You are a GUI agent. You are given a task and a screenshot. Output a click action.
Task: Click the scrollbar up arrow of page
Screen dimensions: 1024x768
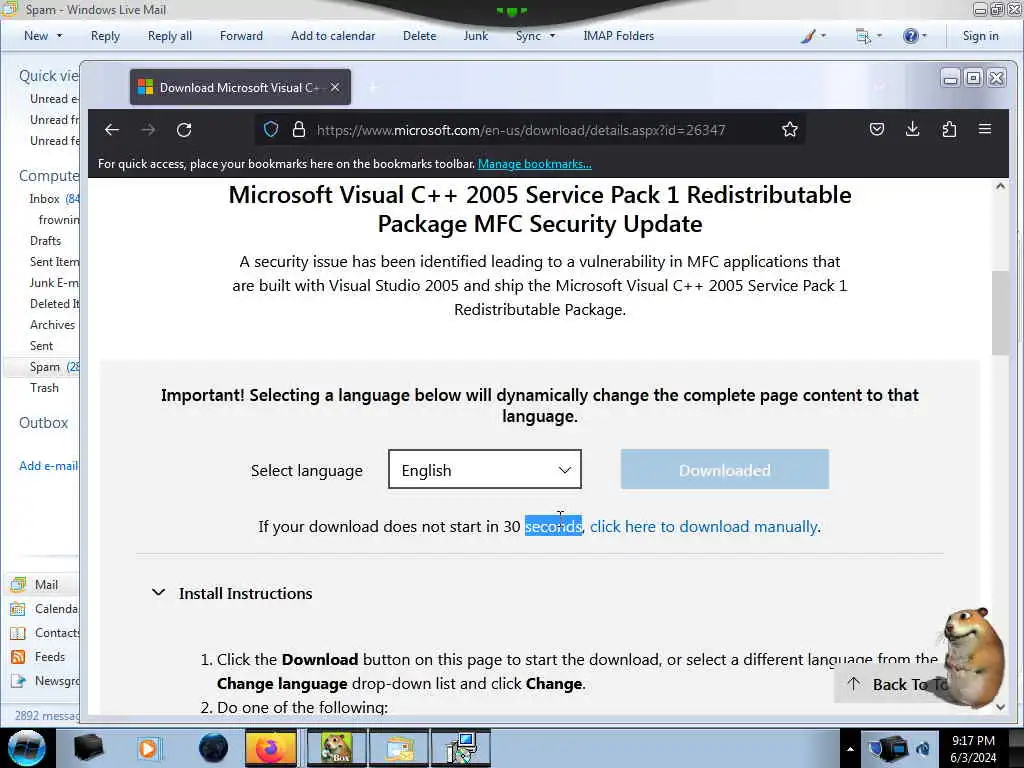[1000, 187]
